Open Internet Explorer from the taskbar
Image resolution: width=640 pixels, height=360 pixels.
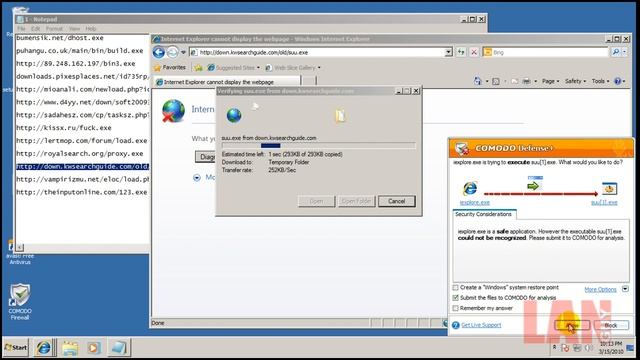pos(43,348)
